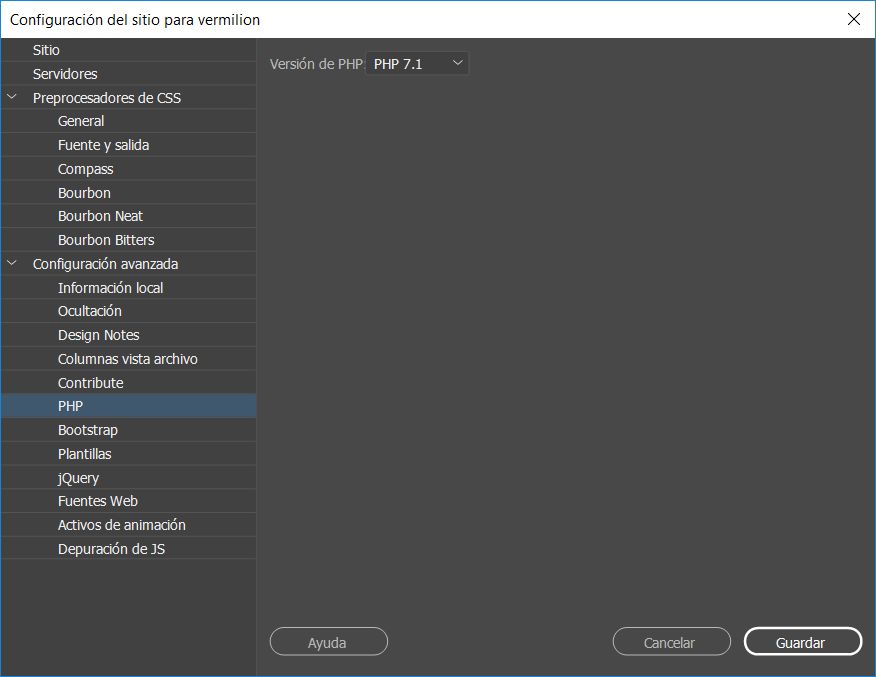Collapse the Configuración avanzada section
Screen dimensions: 876x677
(x=12, y=263)
